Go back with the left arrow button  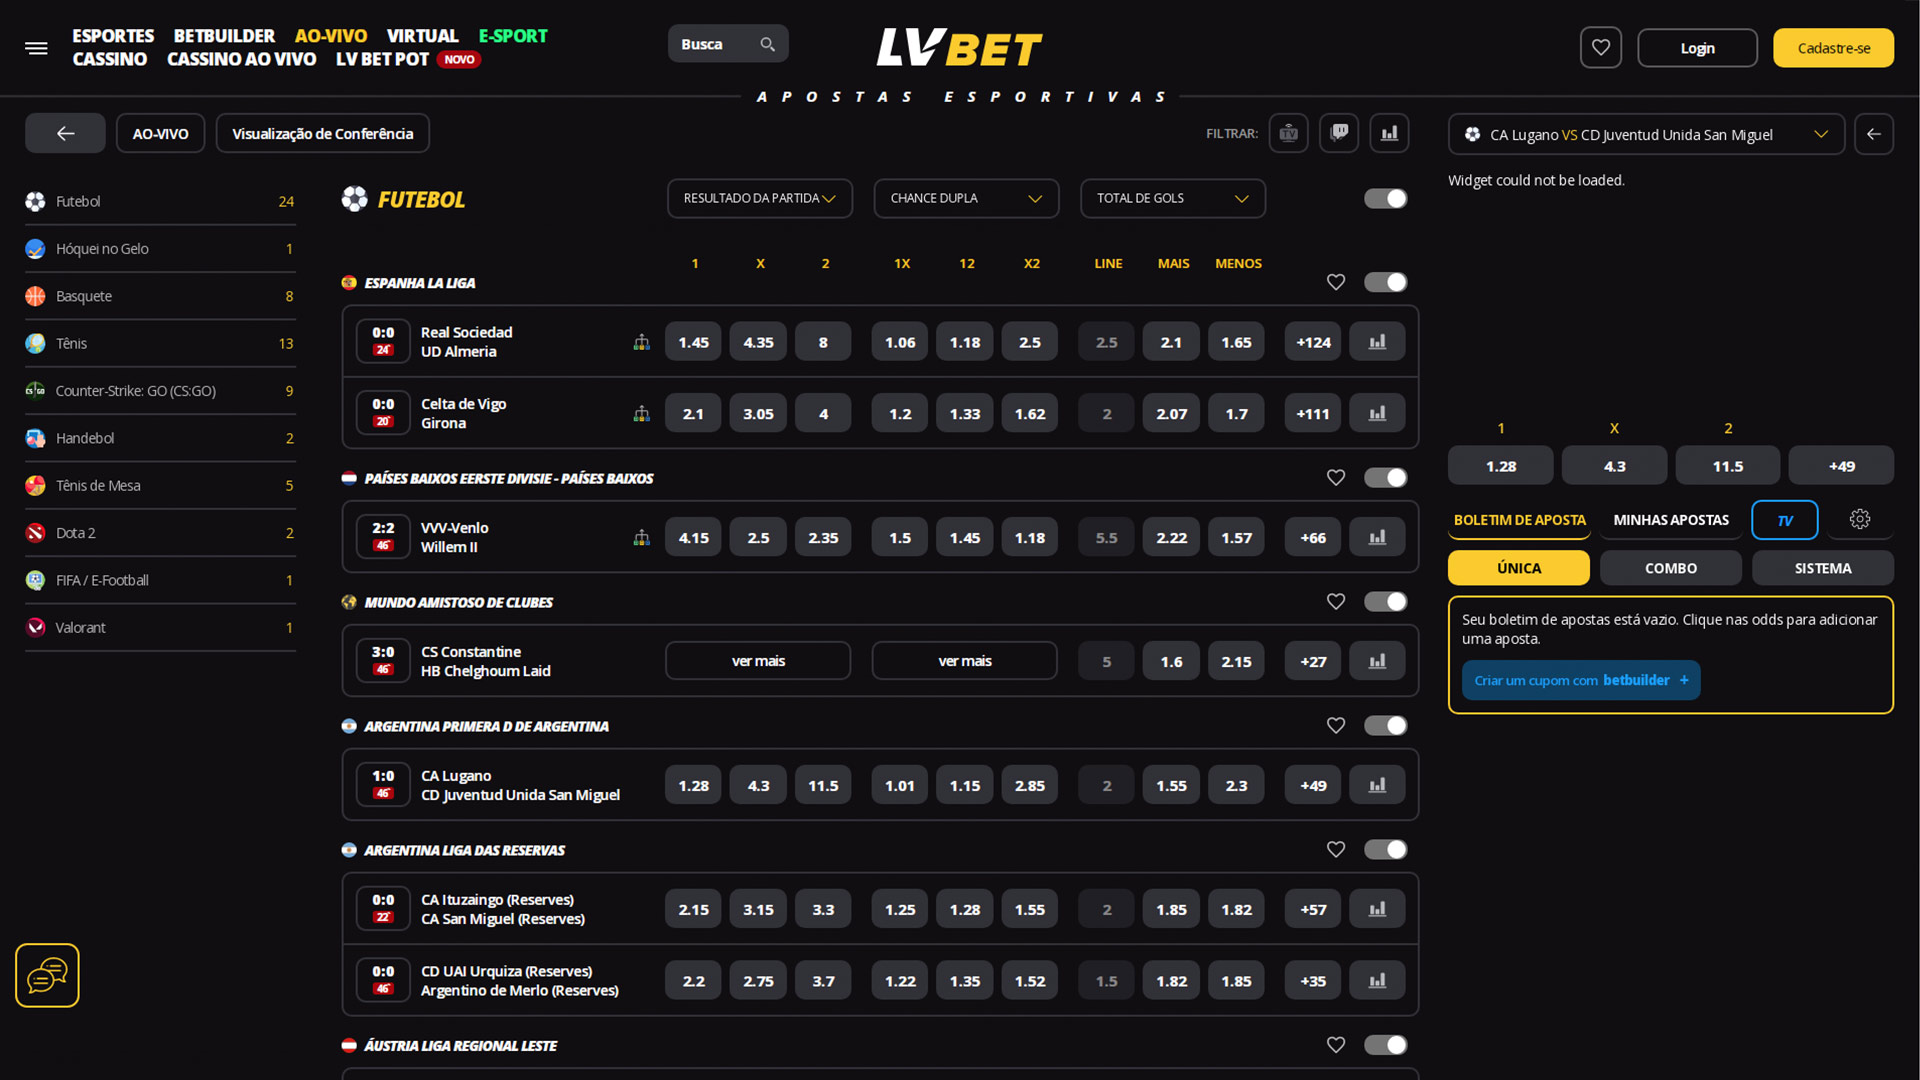pos(65,133)
